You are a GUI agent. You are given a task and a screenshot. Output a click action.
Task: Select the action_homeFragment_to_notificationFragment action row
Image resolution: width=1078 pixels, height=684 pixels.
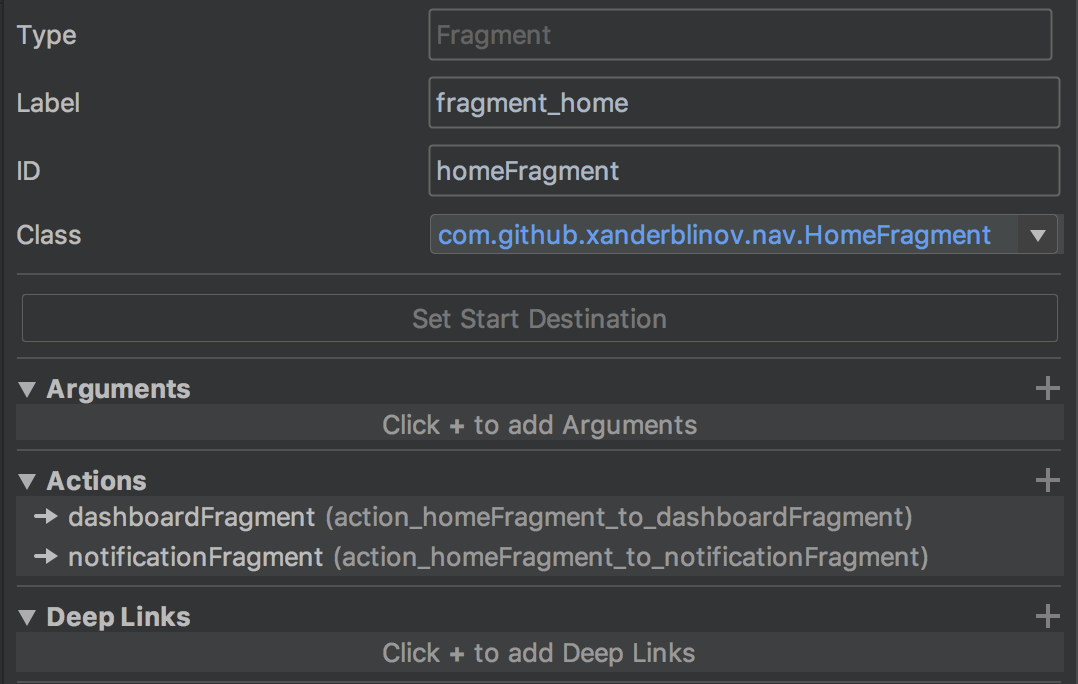[x=498, y=557]
